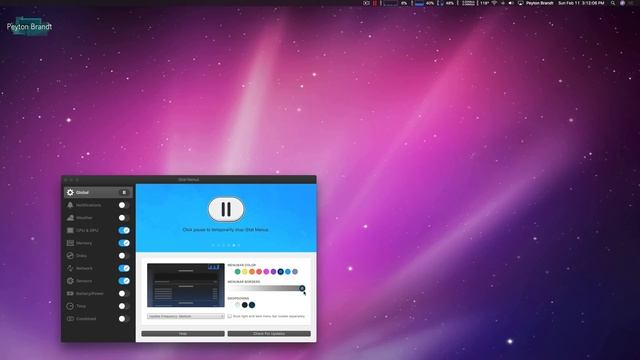Click the menu bar preview thumbnail
This screenshot has height=360, width=640.
pos(186,285)
